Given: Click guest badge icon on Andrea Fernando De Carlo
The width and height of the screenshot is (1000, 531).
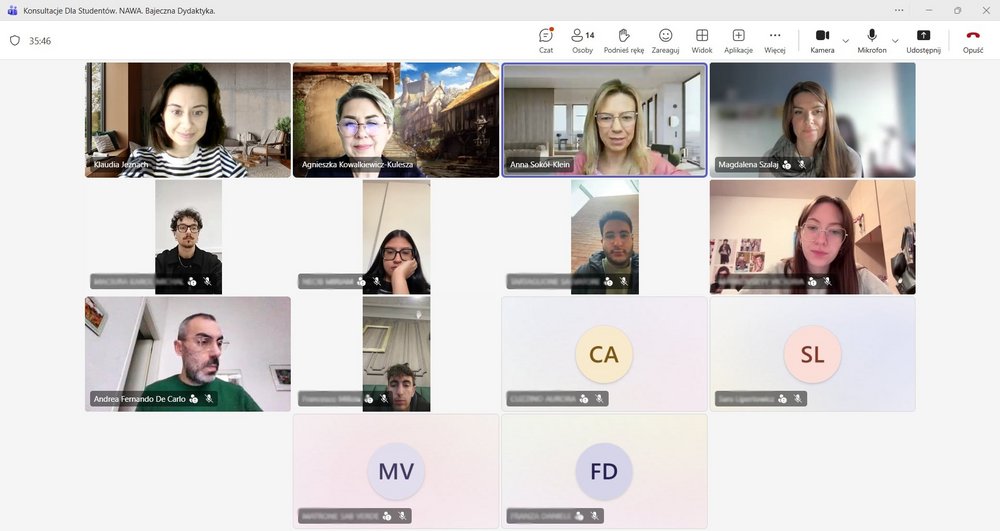Looking at the screenshot, I should click(x=193, y=399).
